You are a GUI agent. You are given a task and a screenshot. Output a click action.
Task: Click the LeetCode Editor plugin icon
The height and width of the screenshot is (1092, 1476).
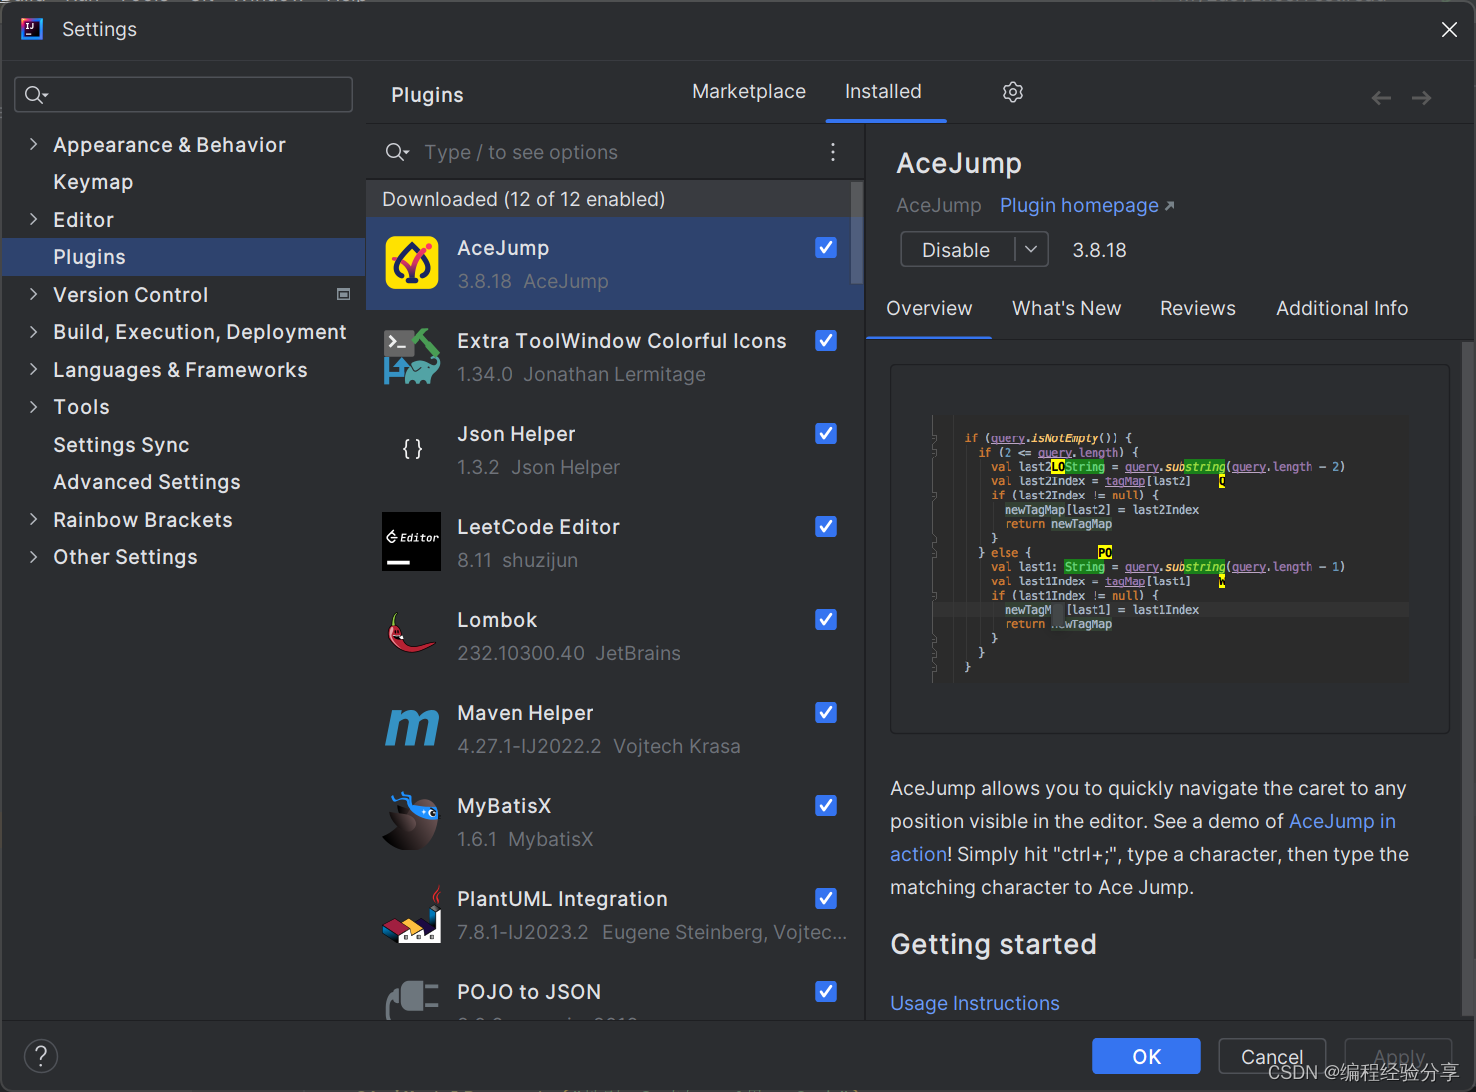coord(412,542)
